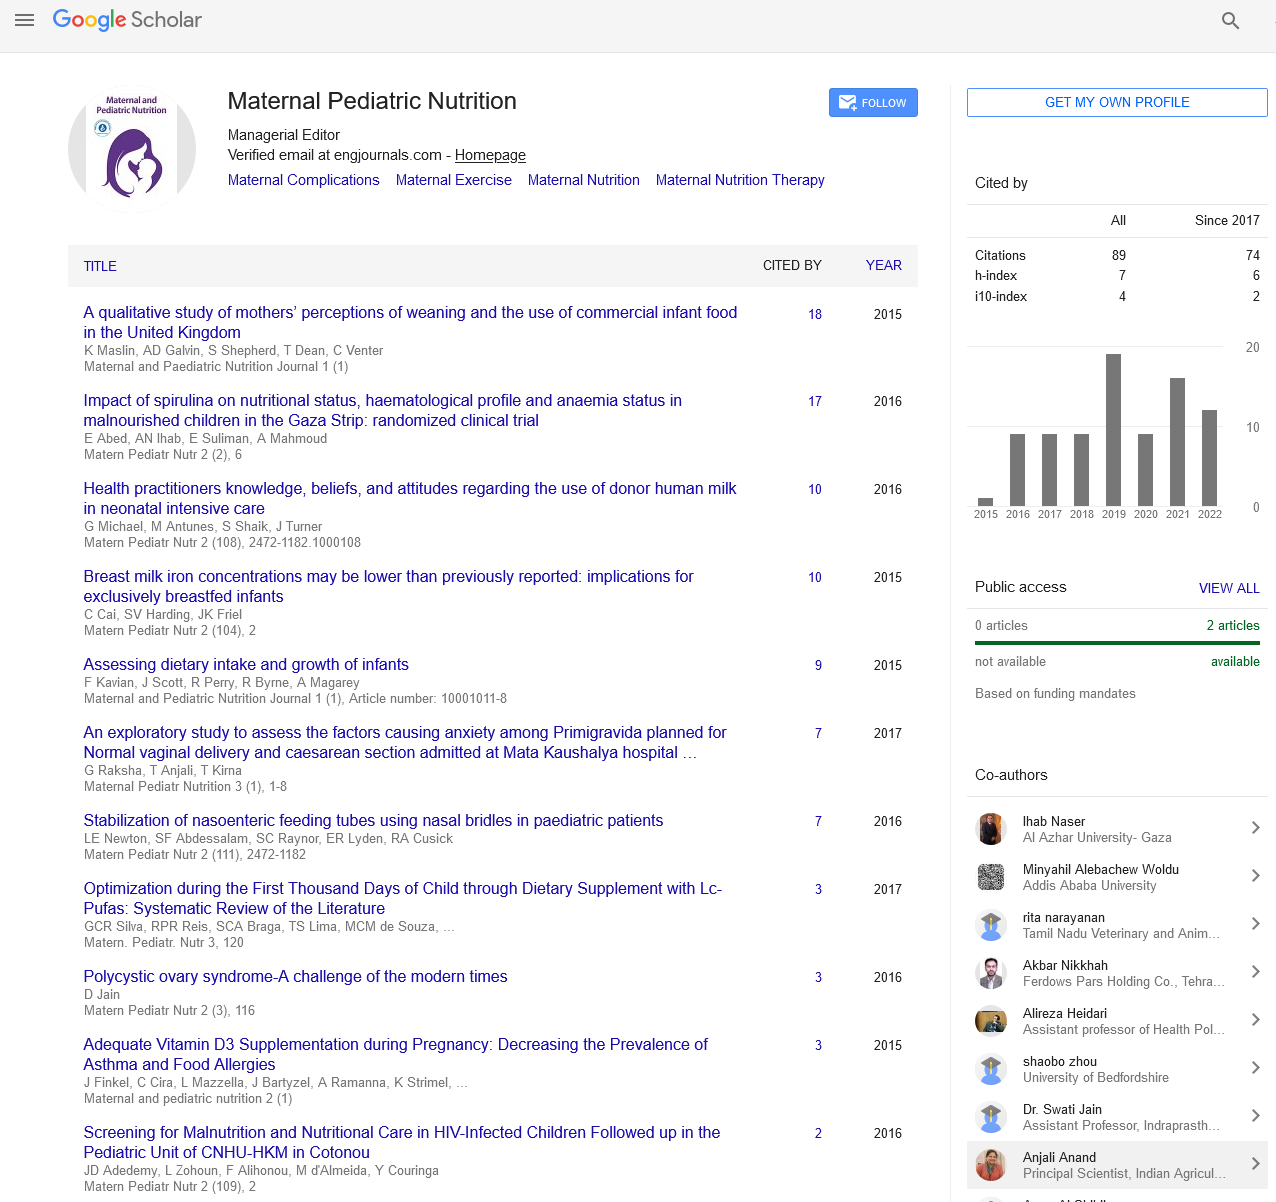Open the Homepage link
The height and width of the screenshot is (1202, 1276).
(x=490, y=155)
